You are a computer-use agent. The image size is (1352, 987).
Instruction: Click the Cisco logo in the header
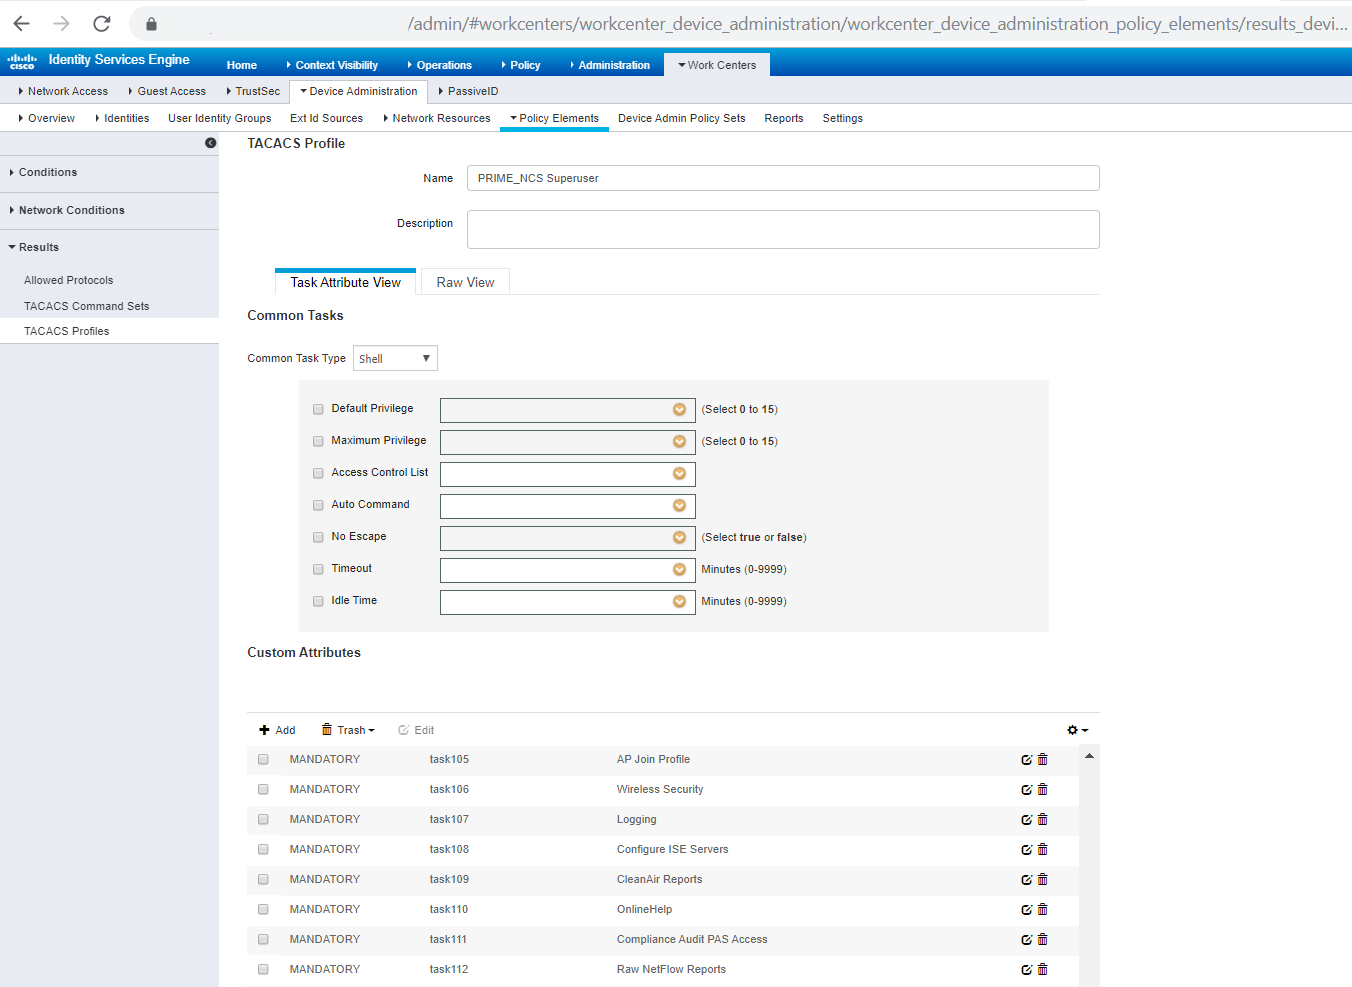tap(21, 60)
